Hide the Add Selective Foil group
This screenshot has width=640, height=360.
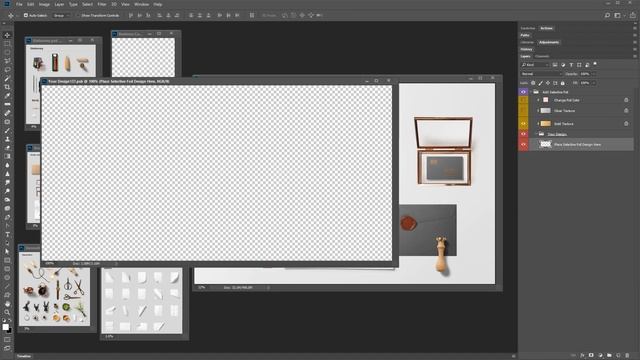[523, 92]
